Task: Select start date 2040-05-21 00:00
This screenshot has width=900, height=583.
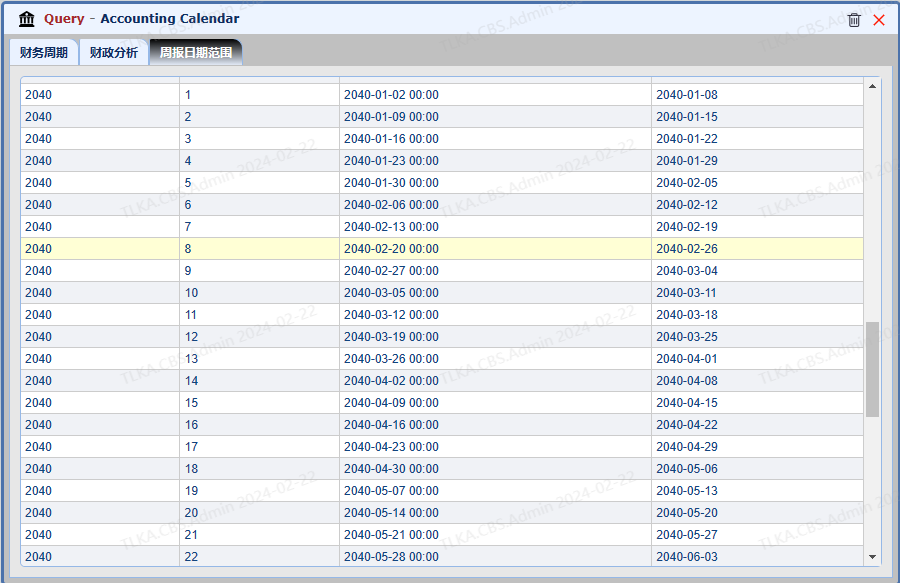Action: pos(495,535)
